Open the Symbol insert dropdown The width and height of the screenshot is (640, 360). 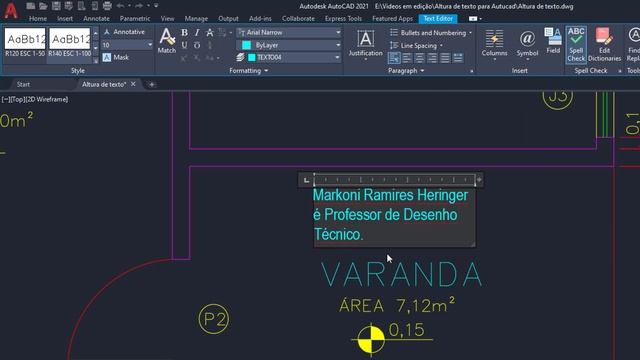(527, 45)
